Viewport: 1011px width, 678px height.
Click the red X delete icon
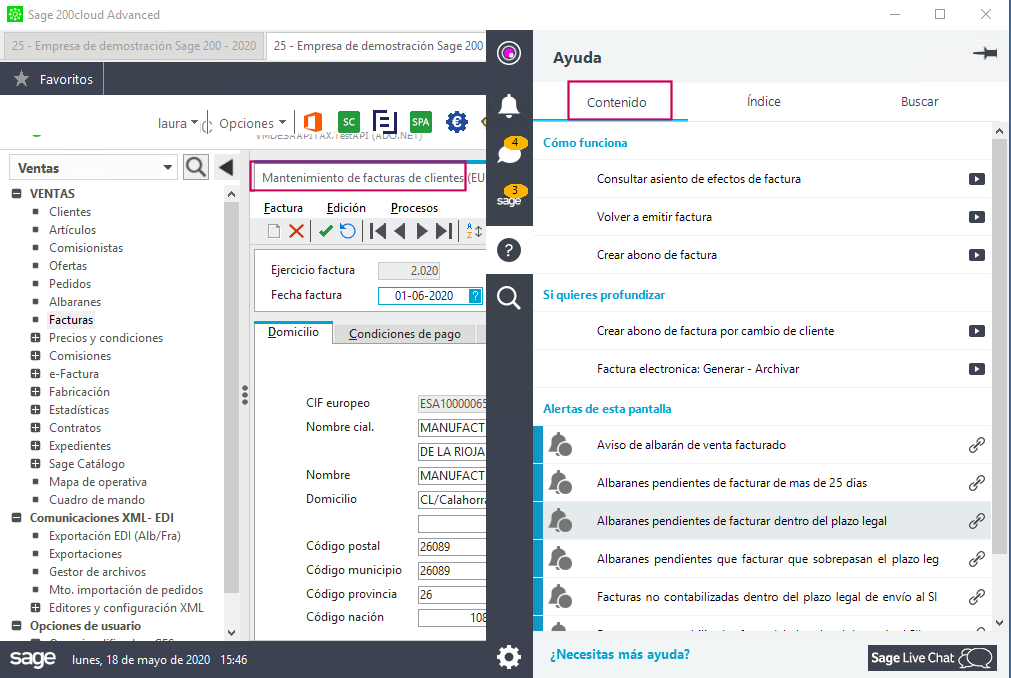click(x=297, y=231)
